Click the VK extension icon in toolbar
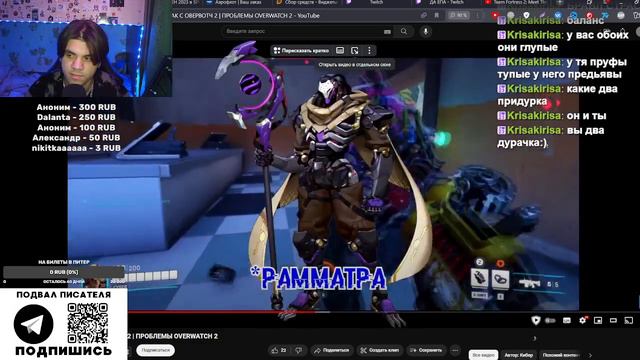 pyautogui.click(x=558, y=15)
